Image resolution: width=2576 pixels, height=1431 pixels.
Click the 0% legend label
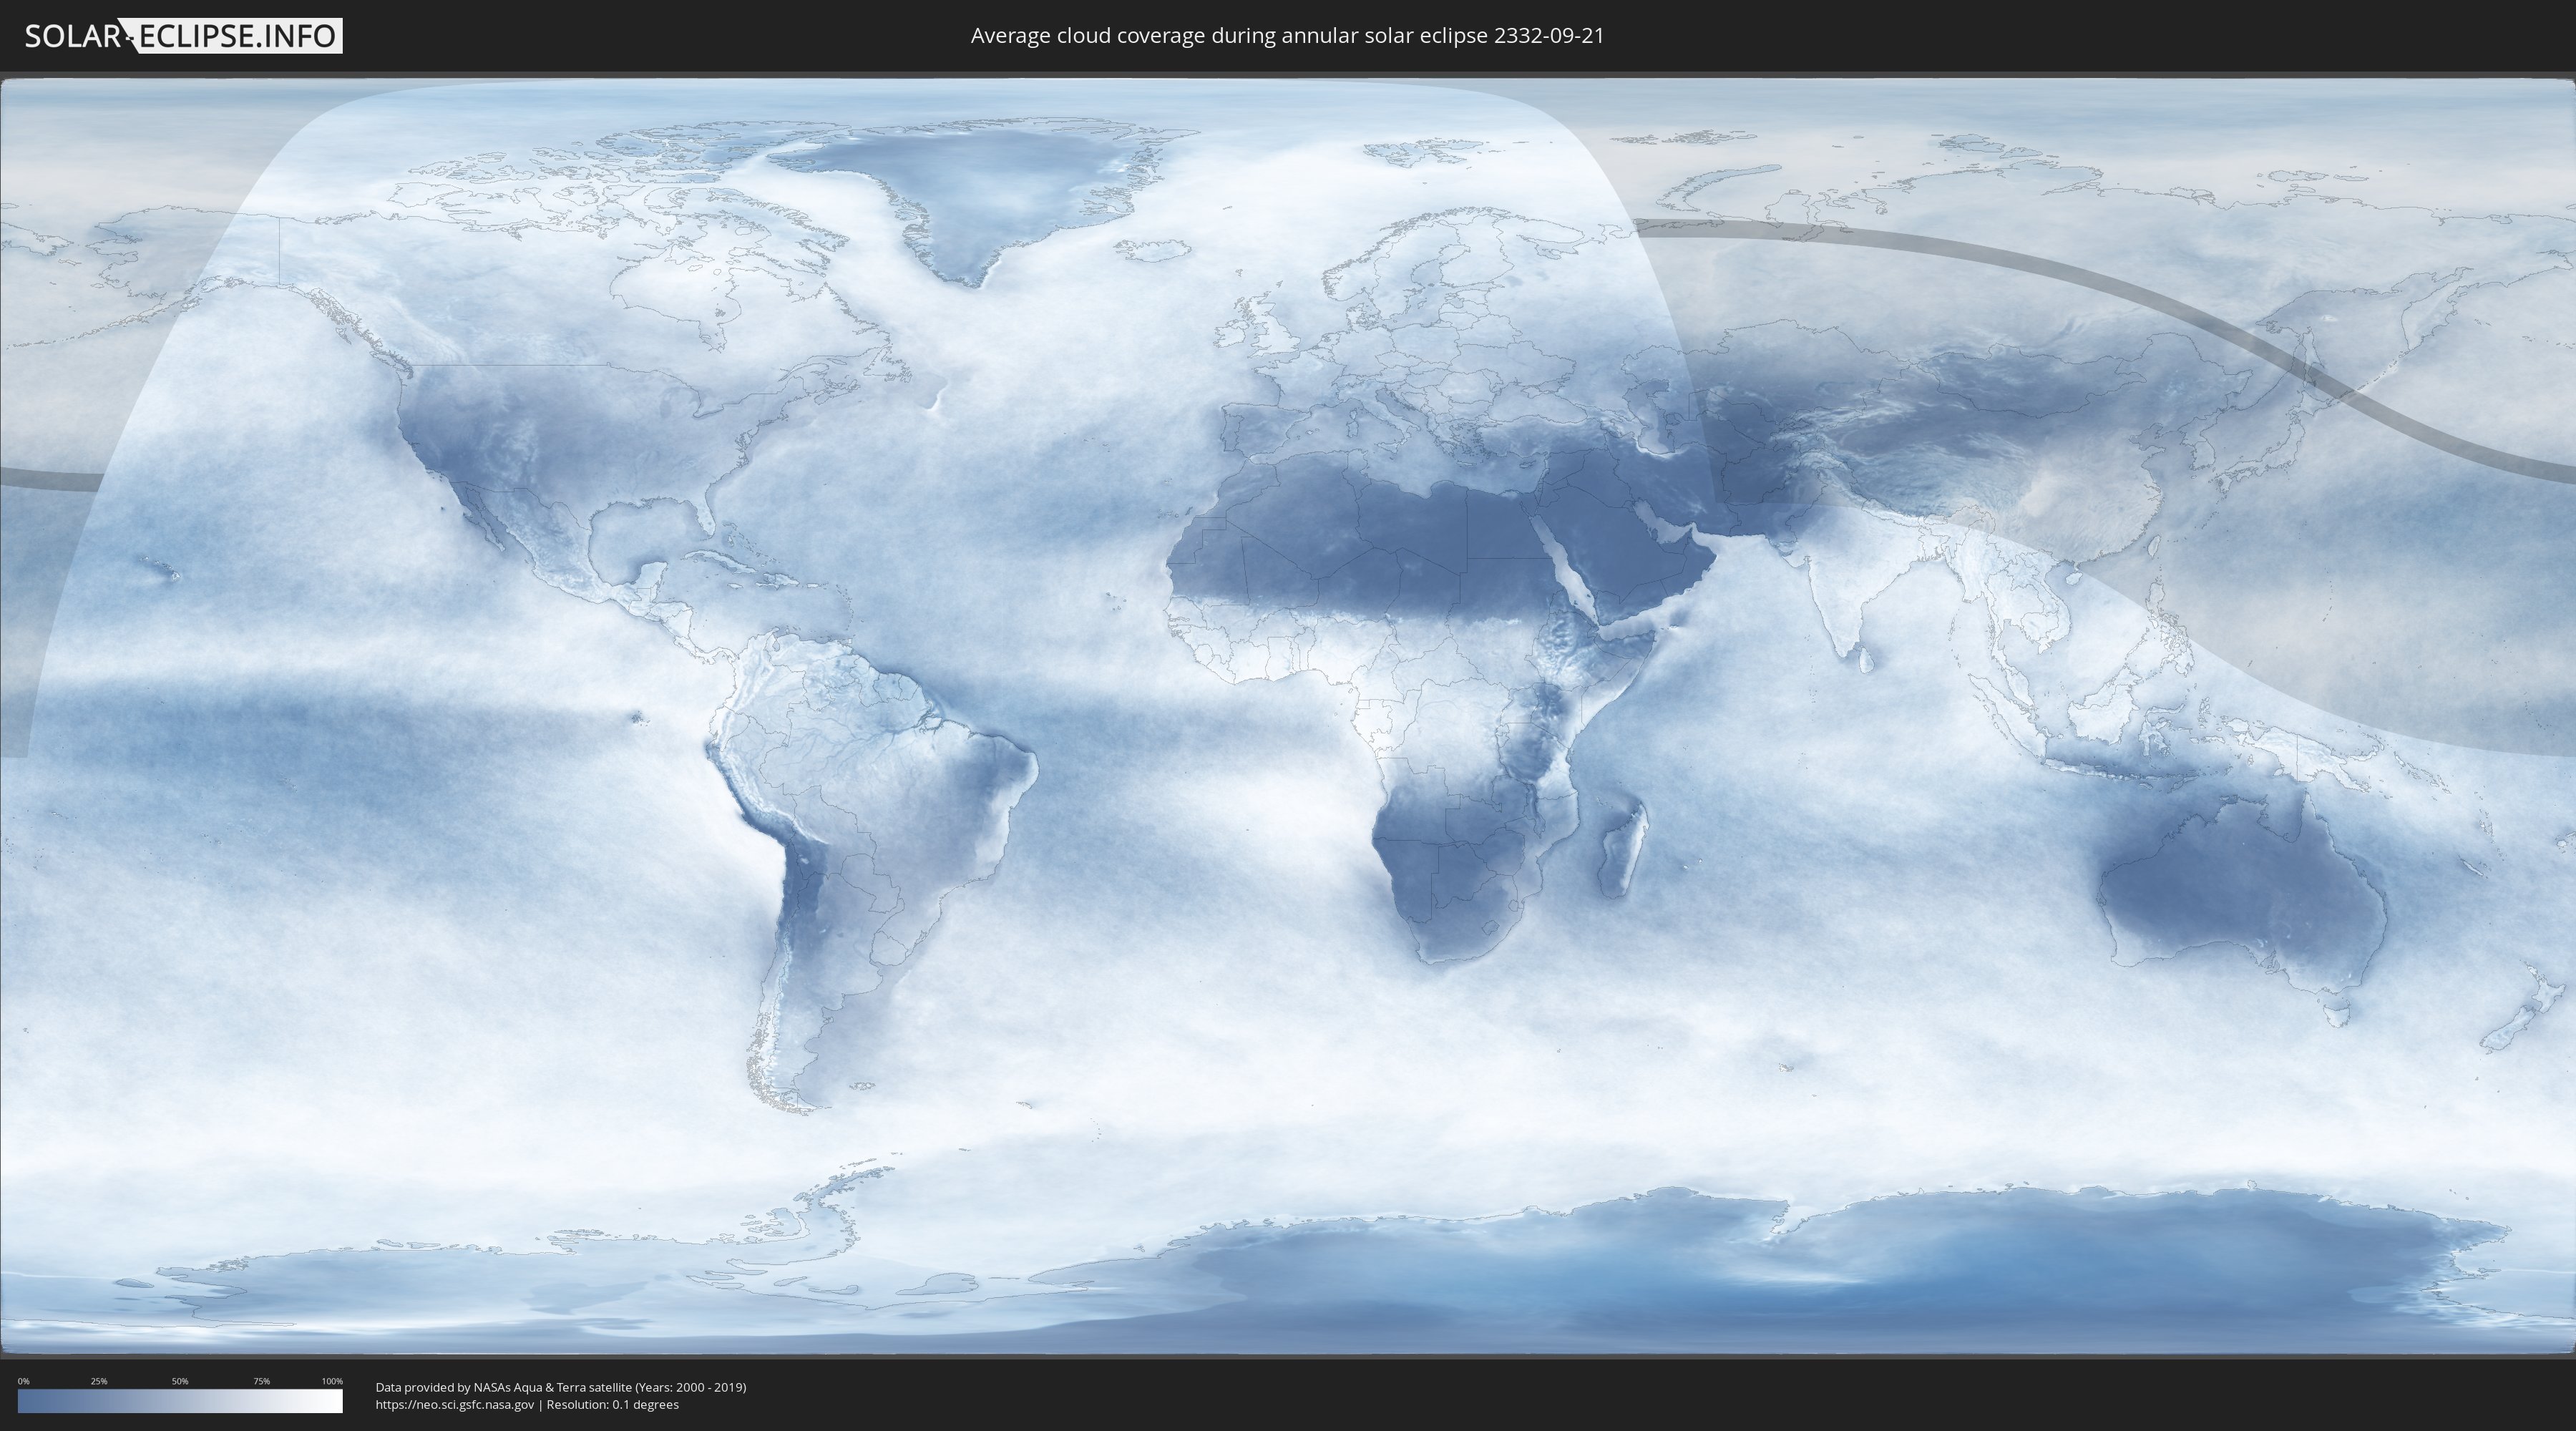pos(23,1381)
